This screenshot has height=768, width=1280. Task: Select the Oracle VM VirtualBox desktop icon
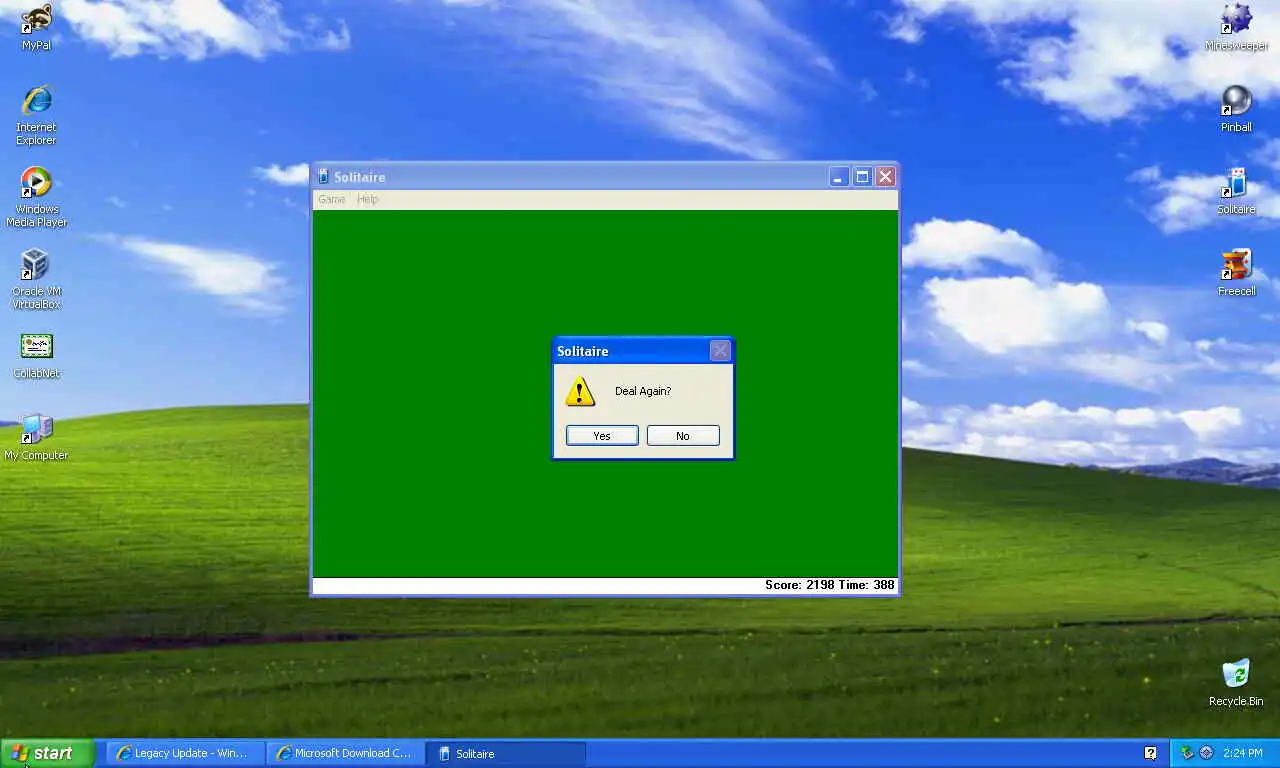click(36, 278)
